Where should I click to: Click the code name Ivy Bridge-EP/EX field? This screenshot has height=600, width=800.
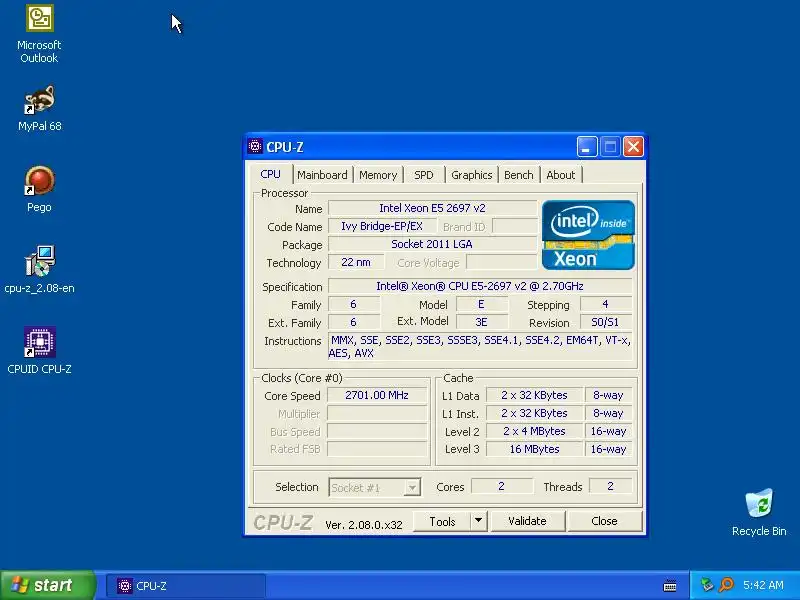point(382,226)
